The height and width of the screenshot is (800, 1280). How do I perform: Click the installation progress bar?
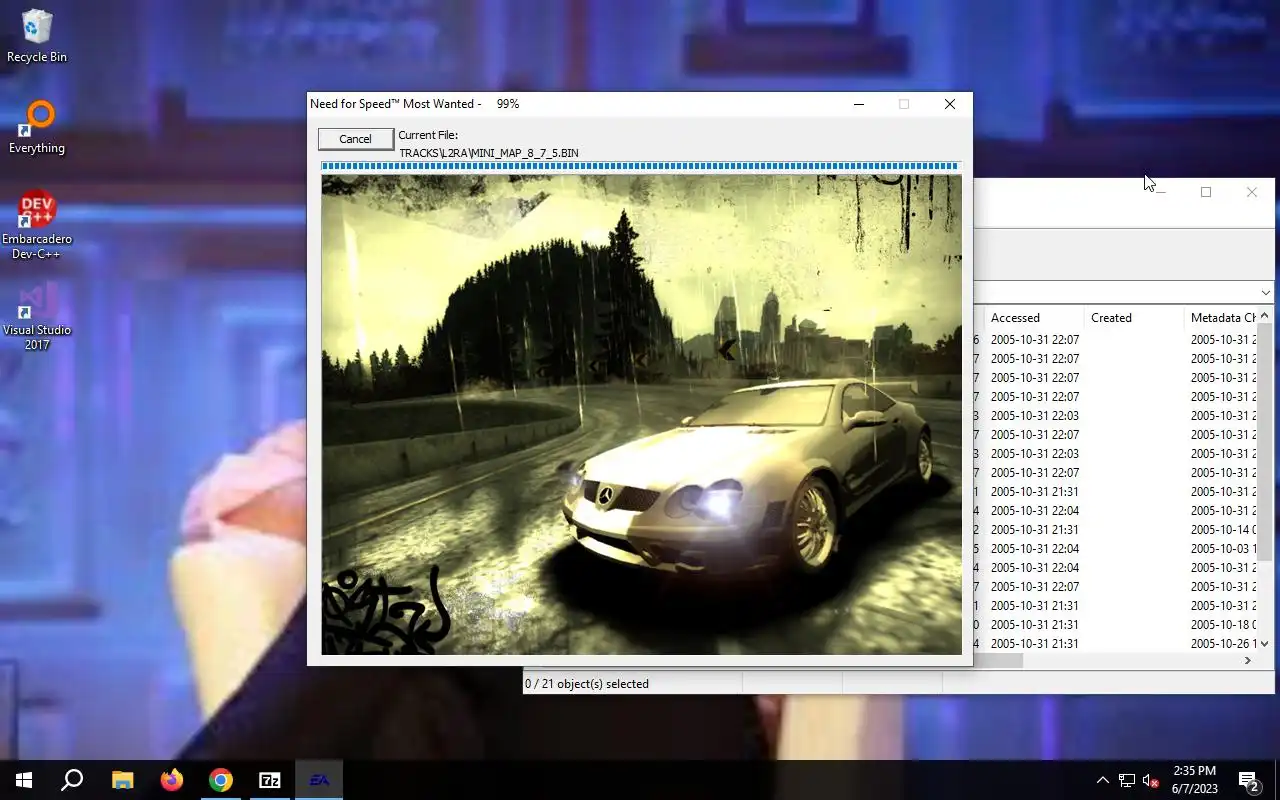click(640, 166)
